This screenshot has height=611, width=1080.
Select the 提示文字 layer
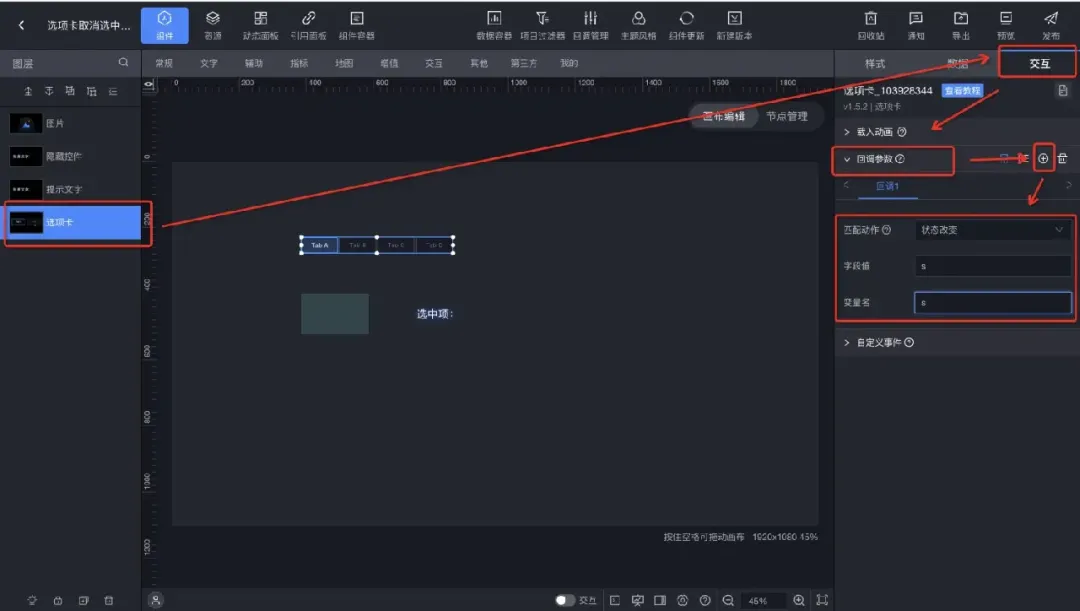72,189
